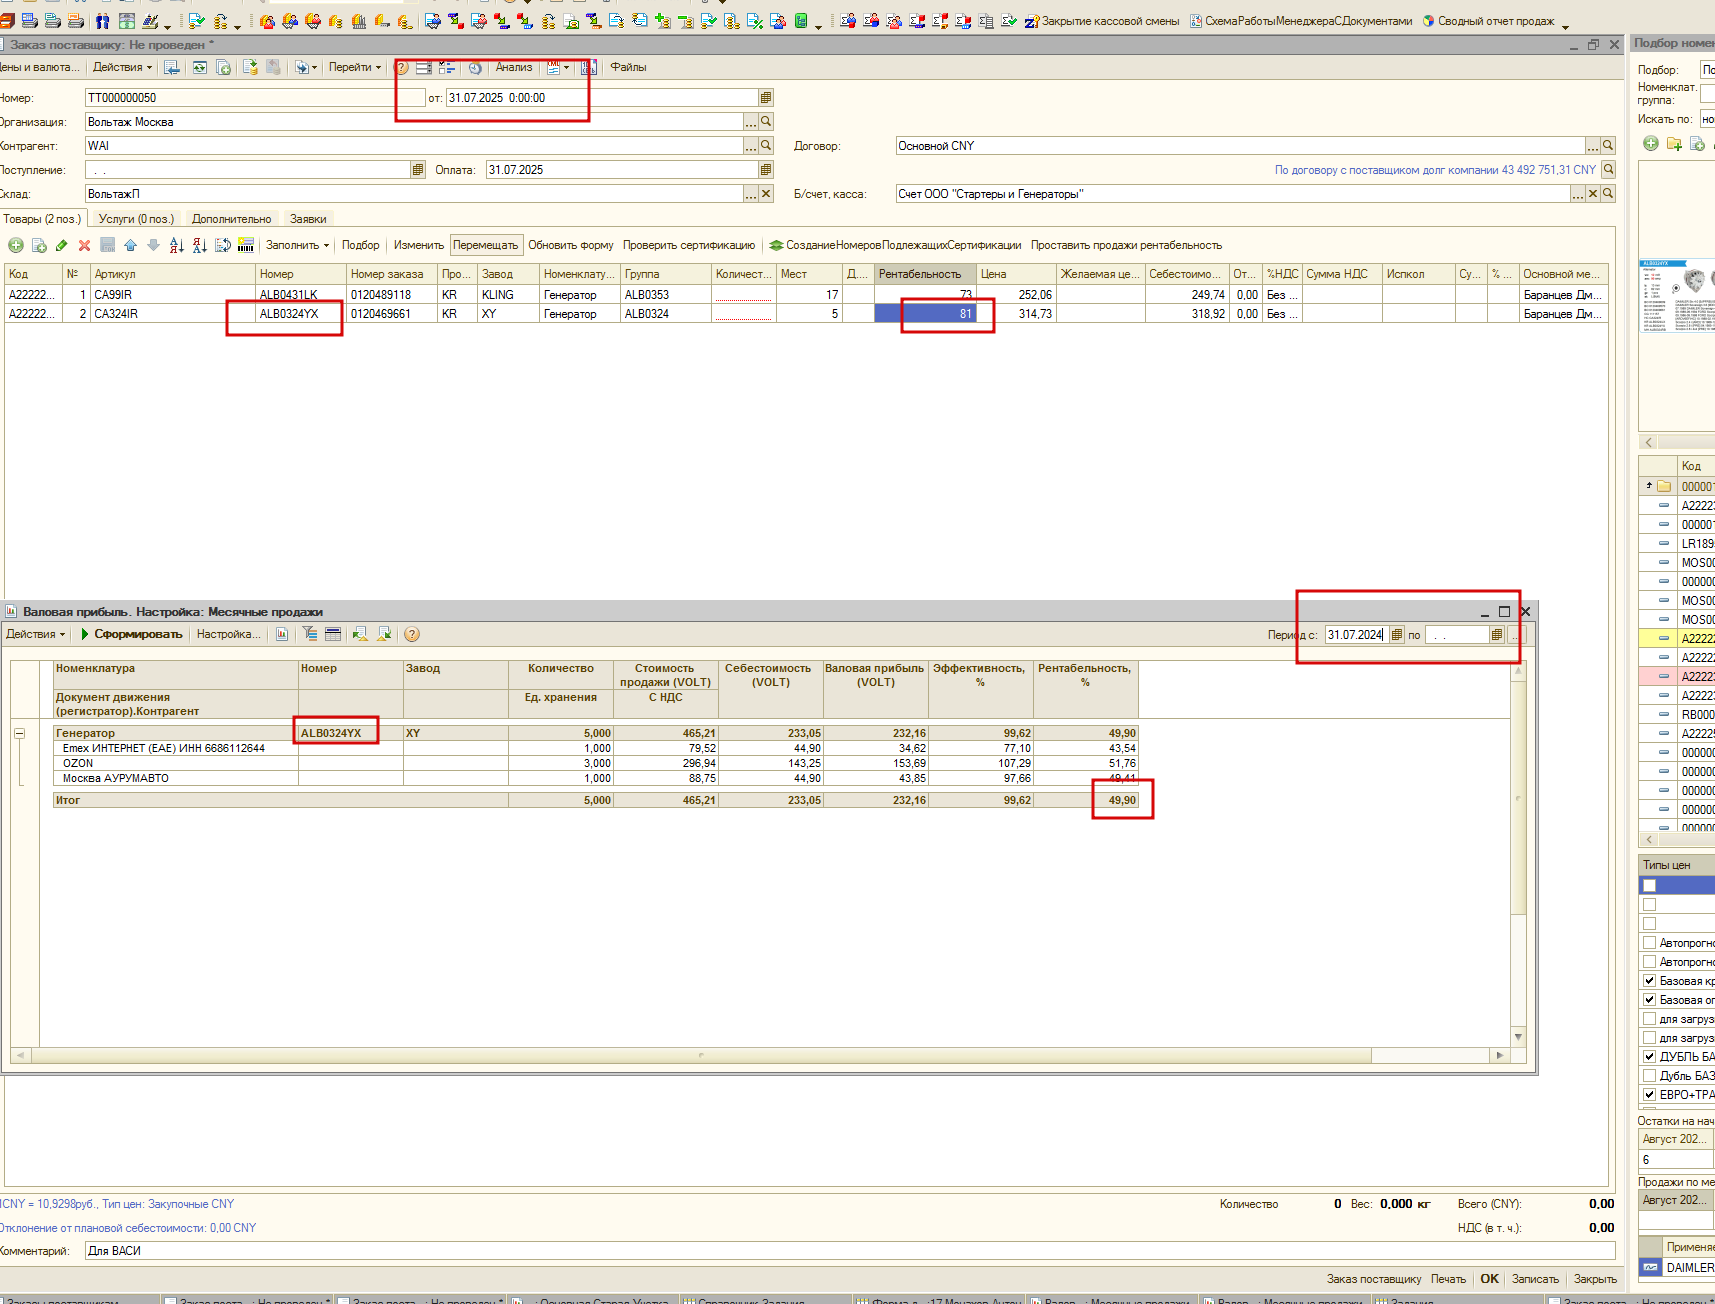Switch to the Услуги (0 поз.) tab
This screenshot has width=1715, height=1304.
[x=136, y=219]
